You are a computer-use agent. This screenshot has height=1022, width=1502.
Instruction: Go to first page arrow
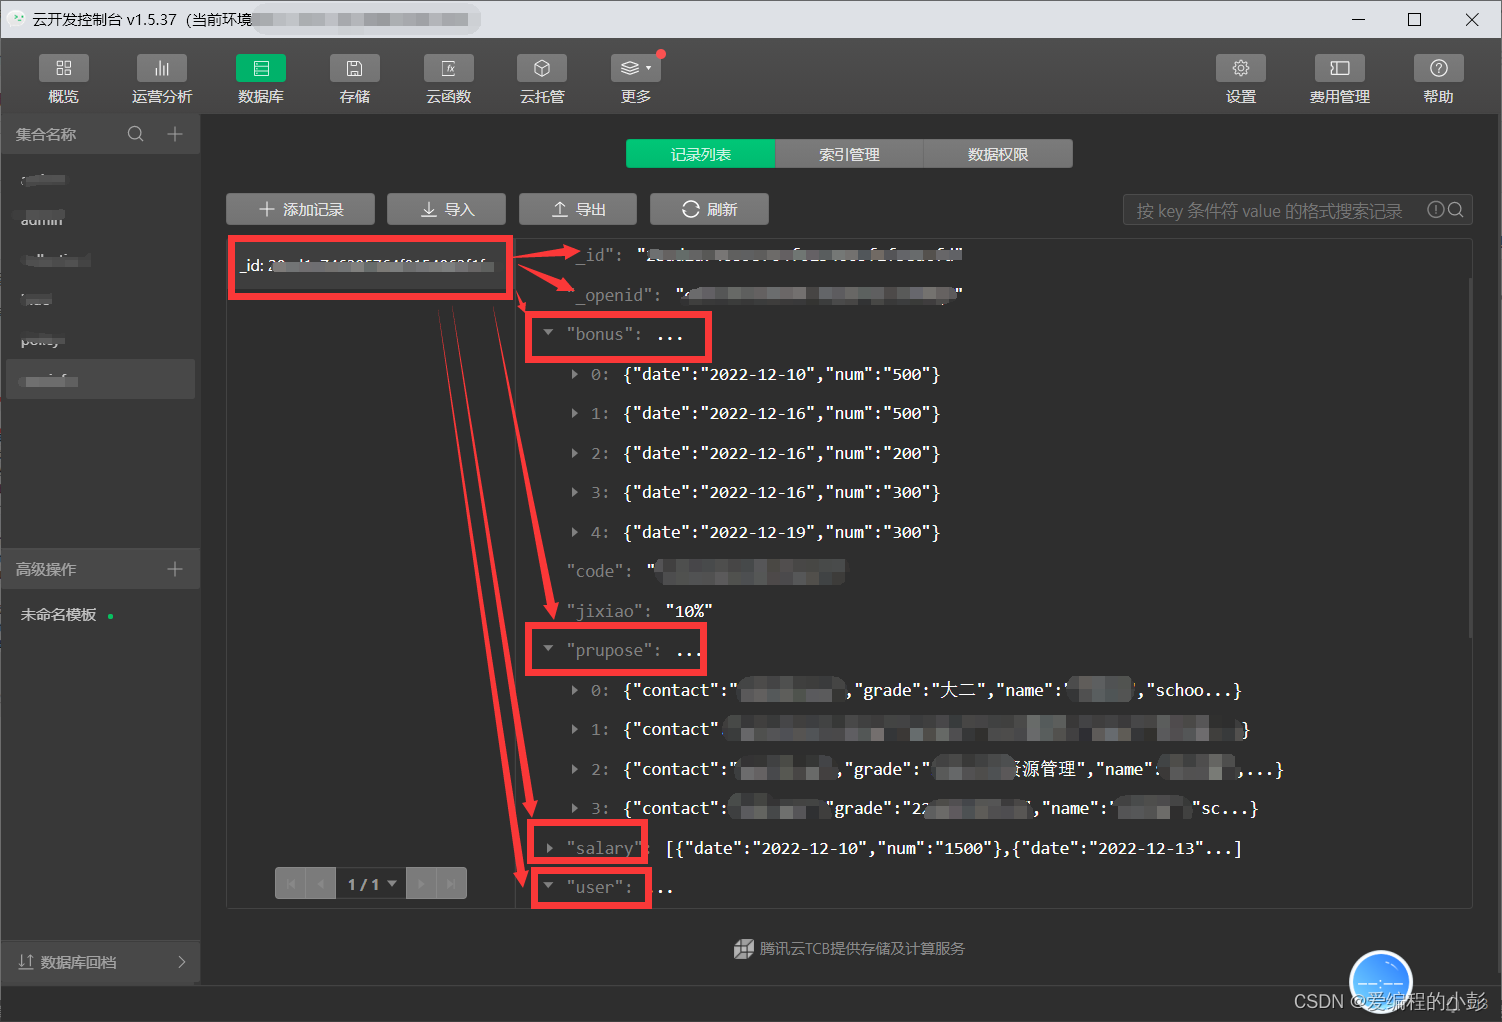point(290,884)
